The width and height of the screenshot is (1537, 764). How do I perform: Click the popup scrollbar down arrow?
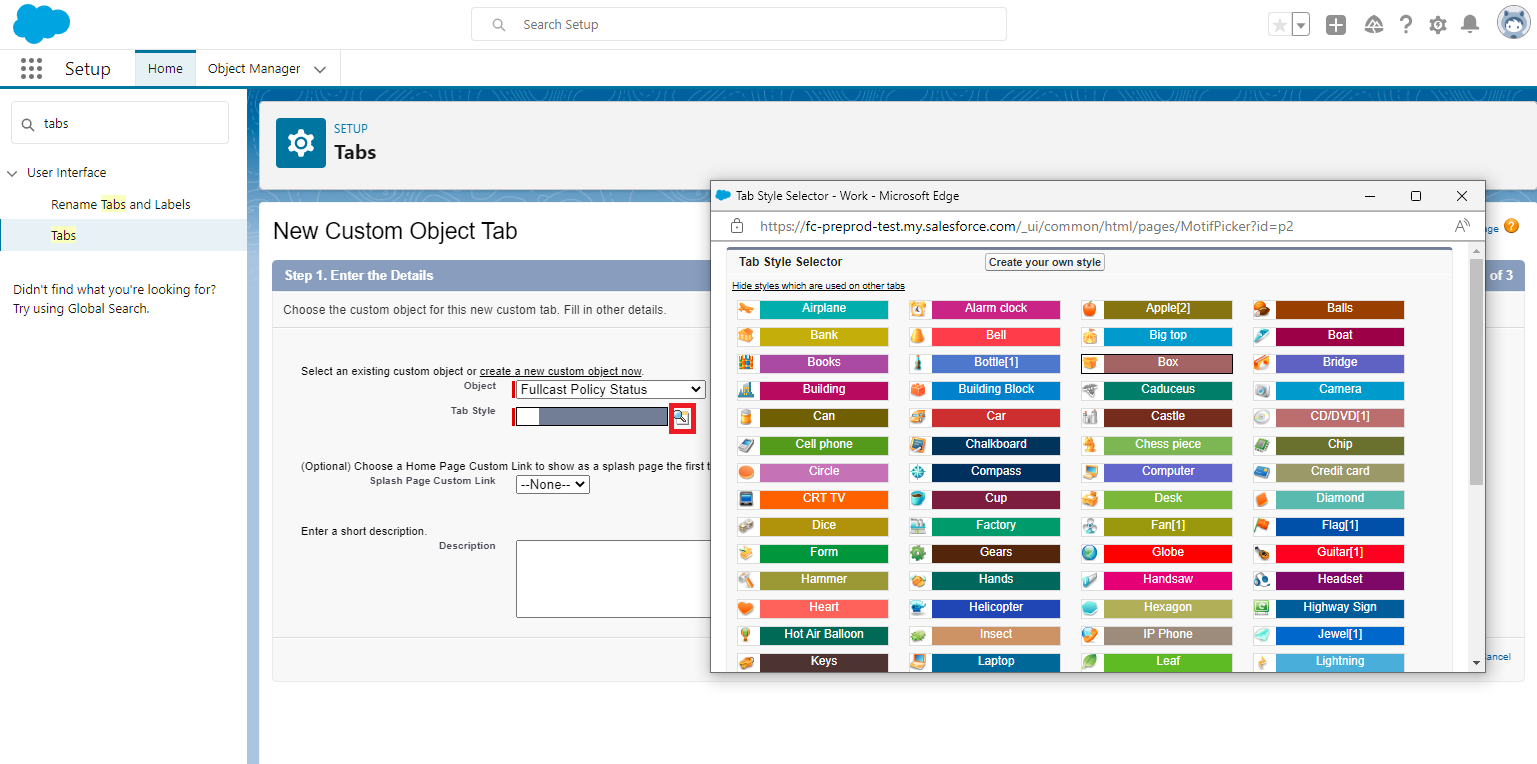(1477, 663)
